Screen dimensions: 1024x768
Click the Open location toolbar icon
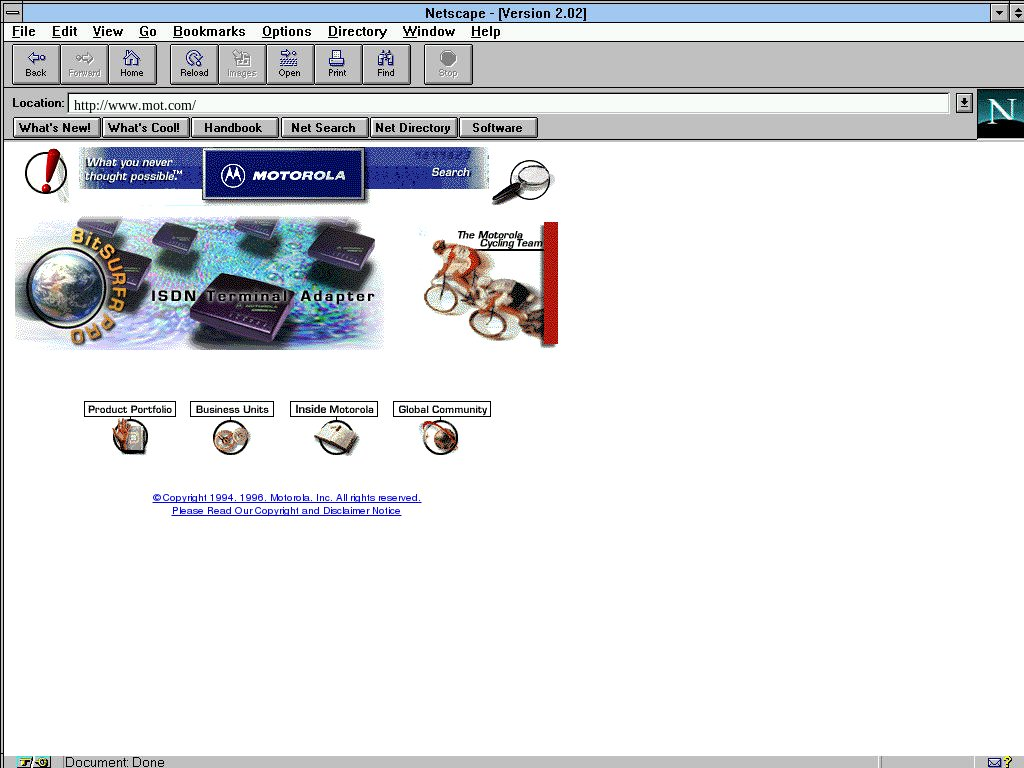[289, 64]
